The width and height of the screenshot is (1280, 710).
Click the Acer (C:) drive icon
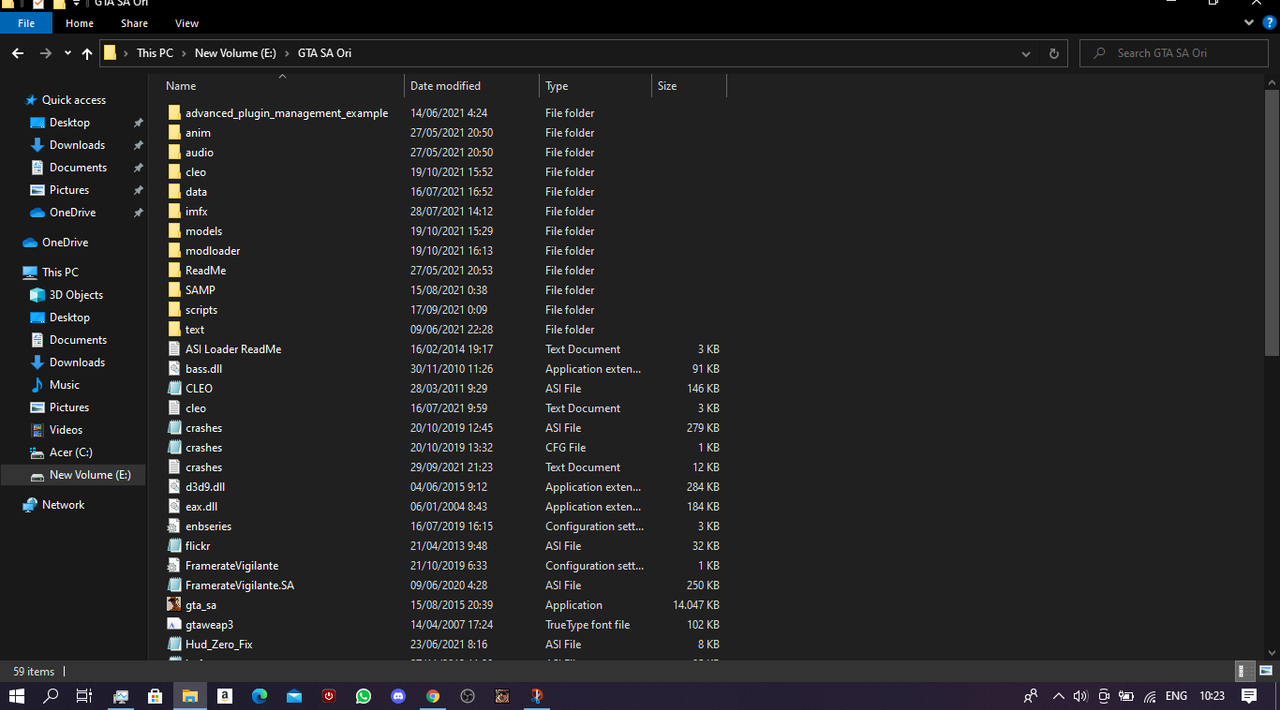38,453
